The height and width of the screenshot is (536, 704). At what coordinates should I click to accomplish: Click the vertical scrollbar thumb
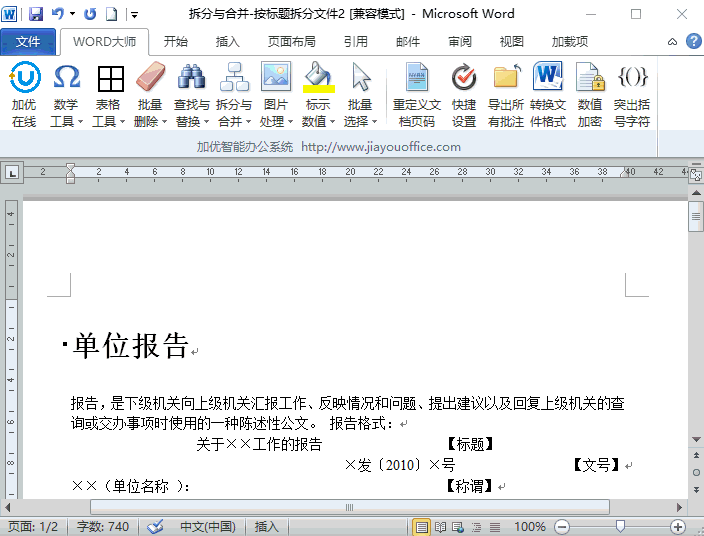(x=696, y=217)
